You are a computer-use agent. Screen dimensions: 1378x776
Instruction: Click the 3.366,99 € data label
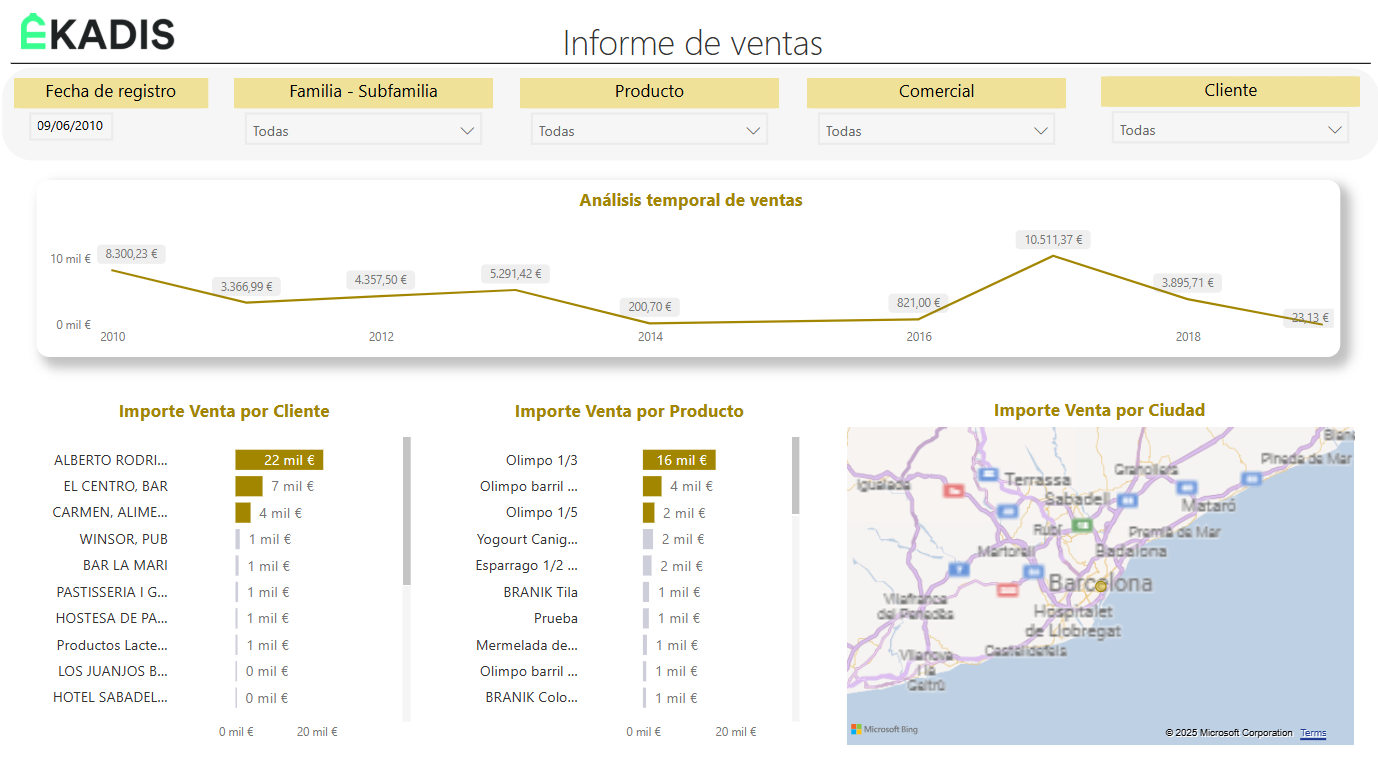pyautogui.click(x=248, y=287)
